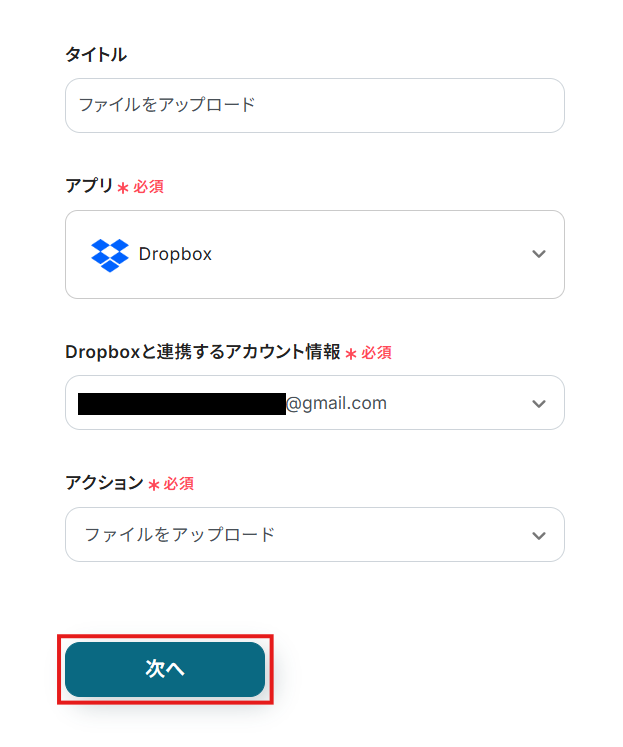Open the ファイルをアップロード action dropdown
Viewport: 623px width, 747px height.
315,535
